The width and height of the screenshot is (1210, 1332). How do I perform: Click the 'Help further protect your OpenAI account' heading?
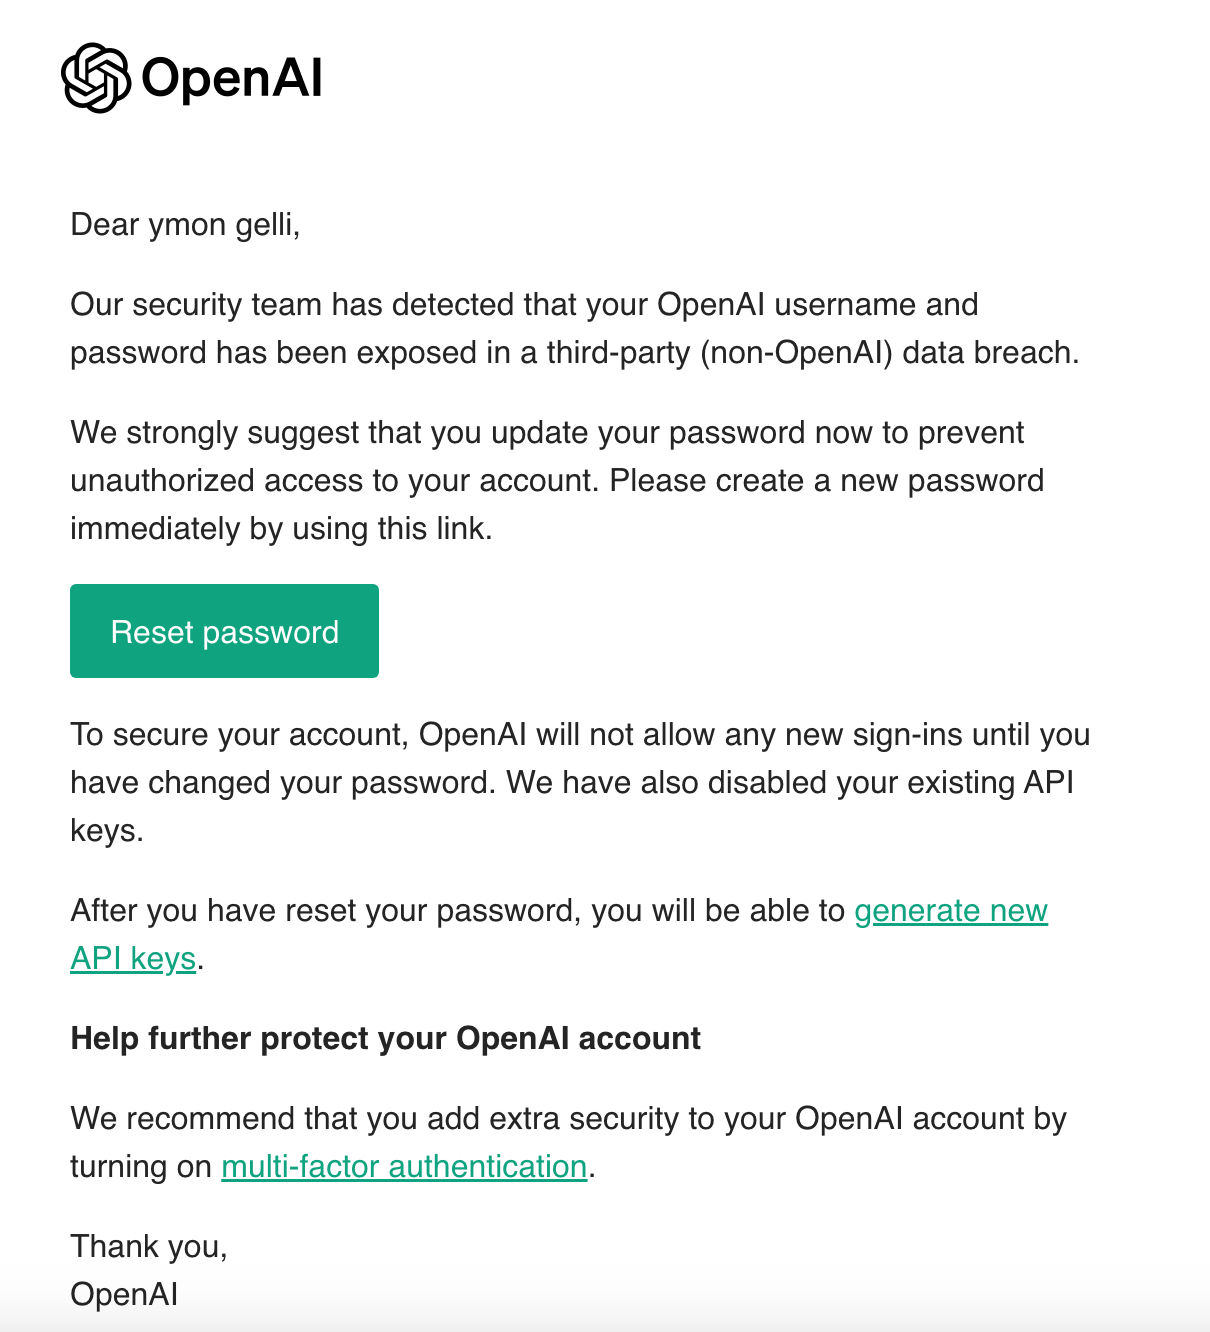(385, 1039)
